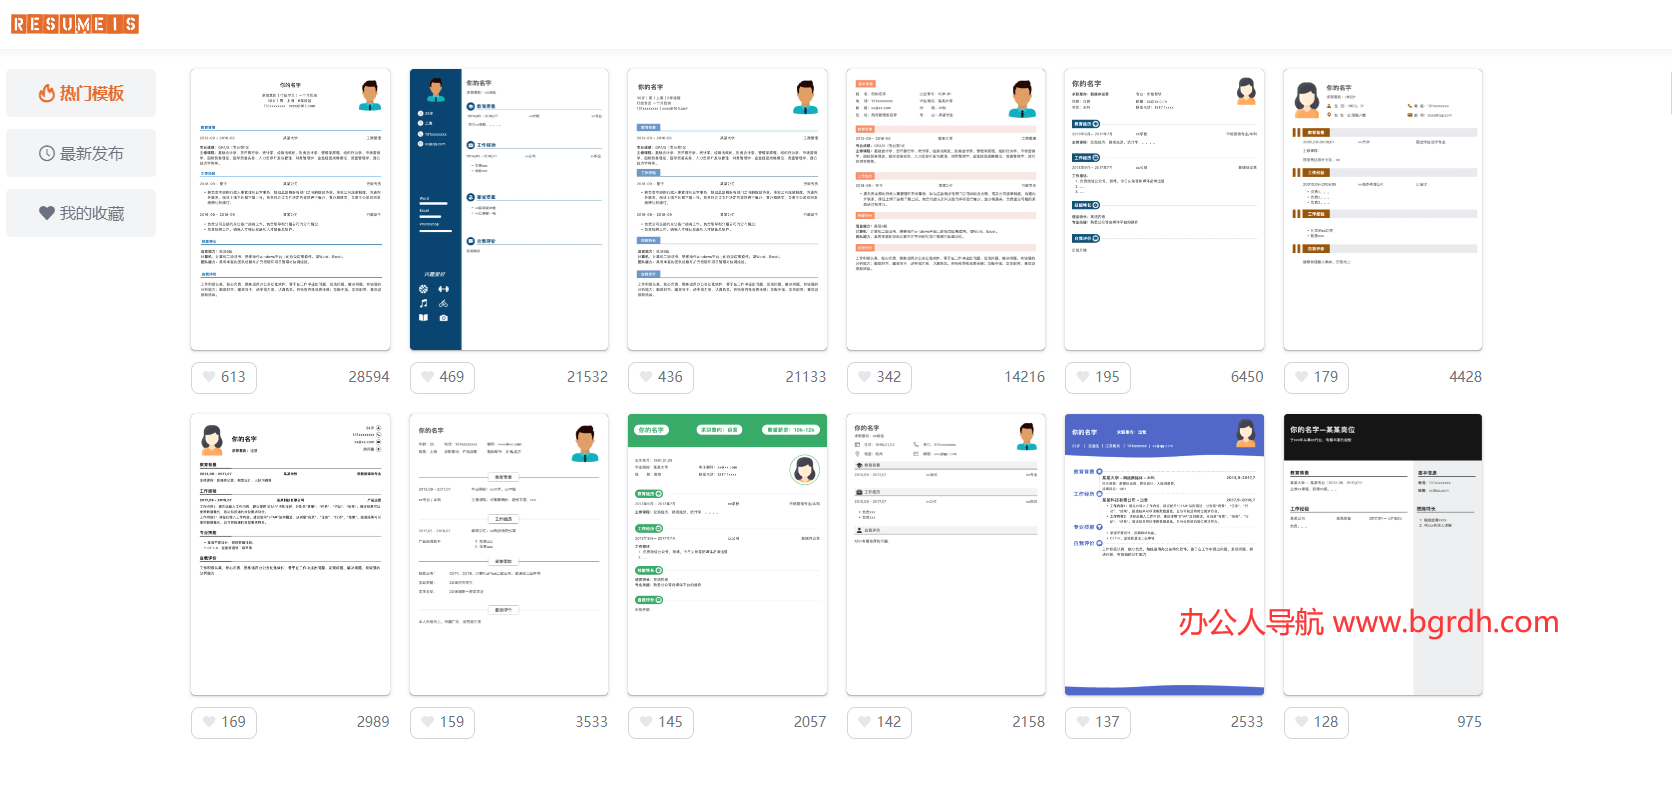Click the heart icon next to 195
This screenshot has width=1672, height=802.
pyautogui.click(x=1083, y=377)
